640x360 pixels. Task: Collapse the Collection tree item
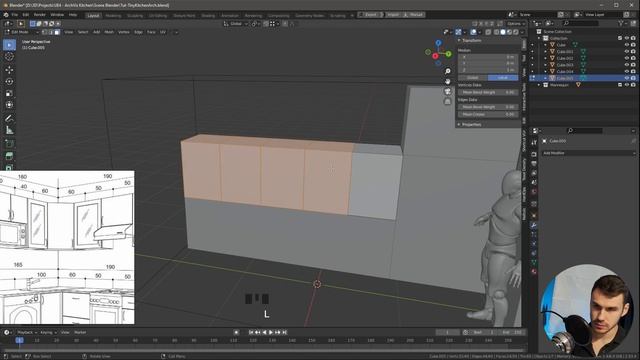539,38
